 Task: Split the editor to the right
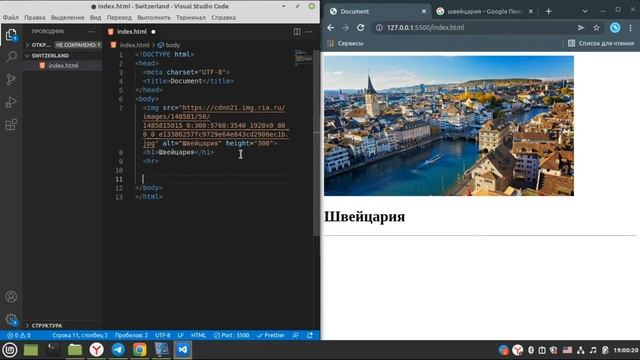tap(297, 31)
